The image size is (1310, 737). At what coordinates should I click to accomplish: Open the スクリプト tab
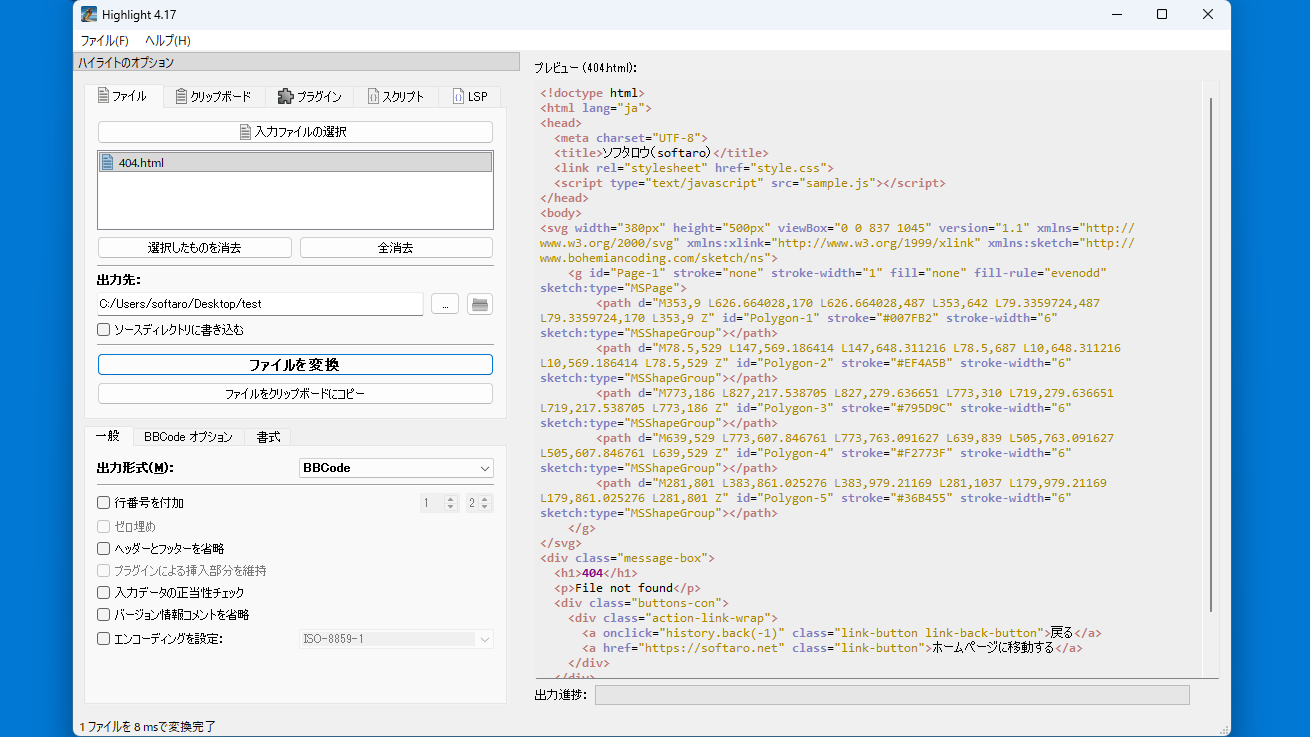[x=396, y=97]
